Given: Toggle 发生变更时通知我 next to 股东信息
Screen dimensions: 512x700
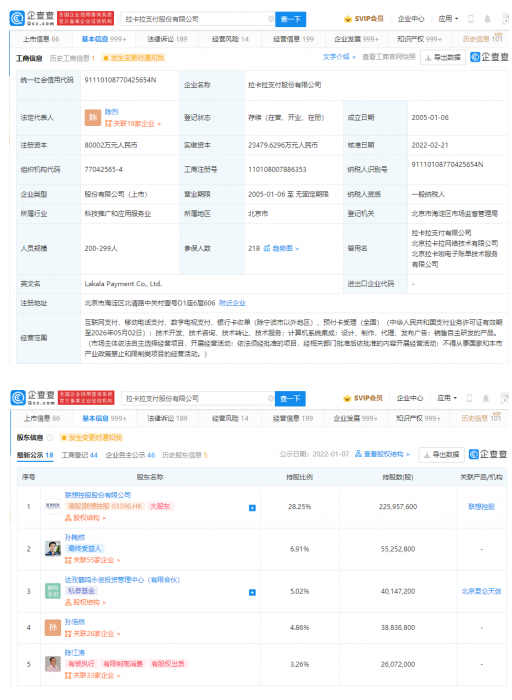Looking at the screenshot, I should pyautogui.click(x=92, y=438).
